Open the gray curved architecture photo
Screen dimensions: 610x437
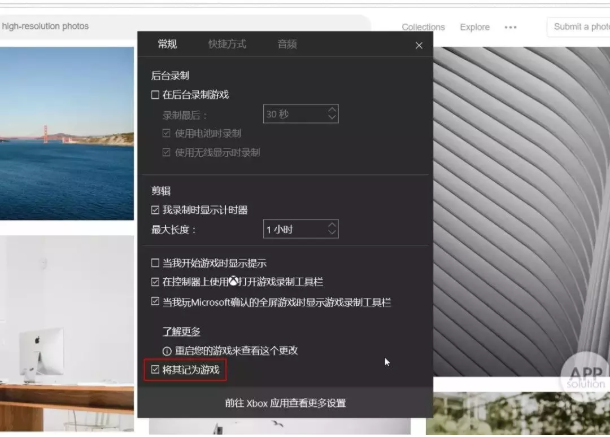tap(521, 211)
